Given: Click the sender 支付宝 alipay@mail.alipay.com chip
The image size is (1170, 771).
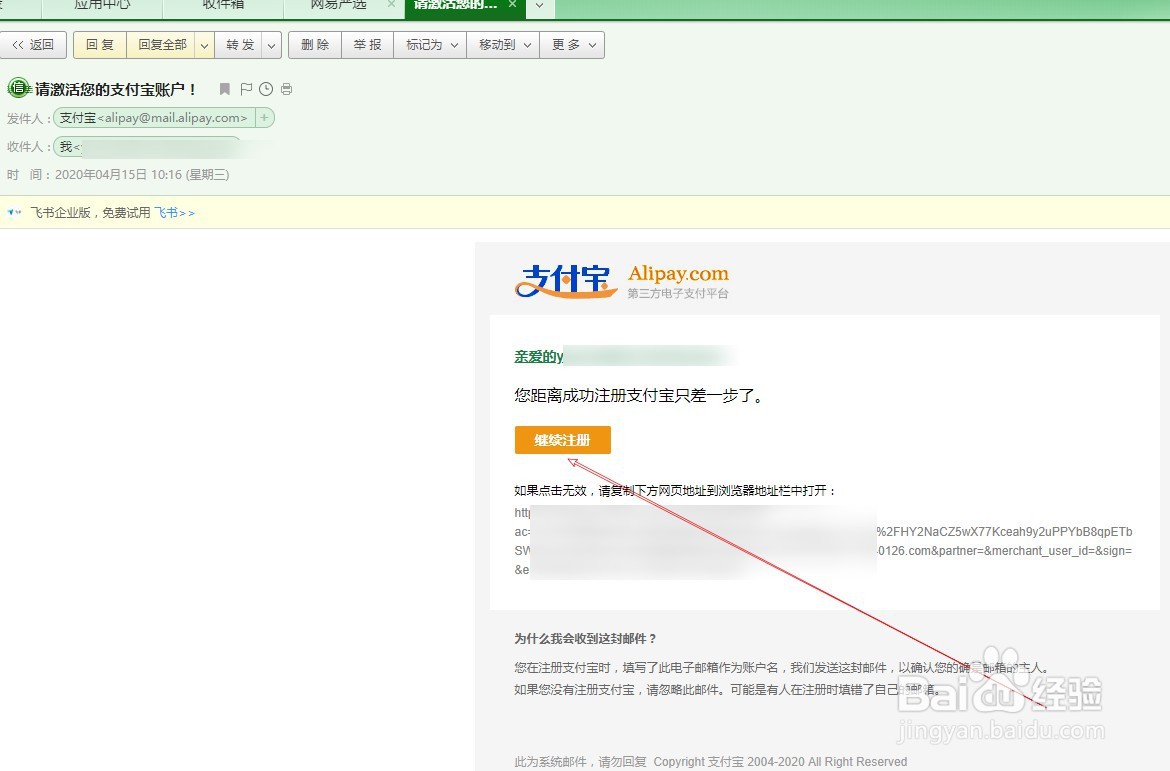Looking at the screenshot, I should click(x=154, y=118).
